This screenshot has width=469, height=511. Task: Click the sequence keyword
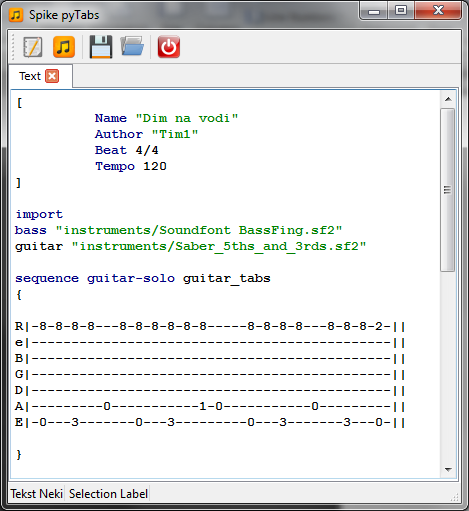point(47,278)
